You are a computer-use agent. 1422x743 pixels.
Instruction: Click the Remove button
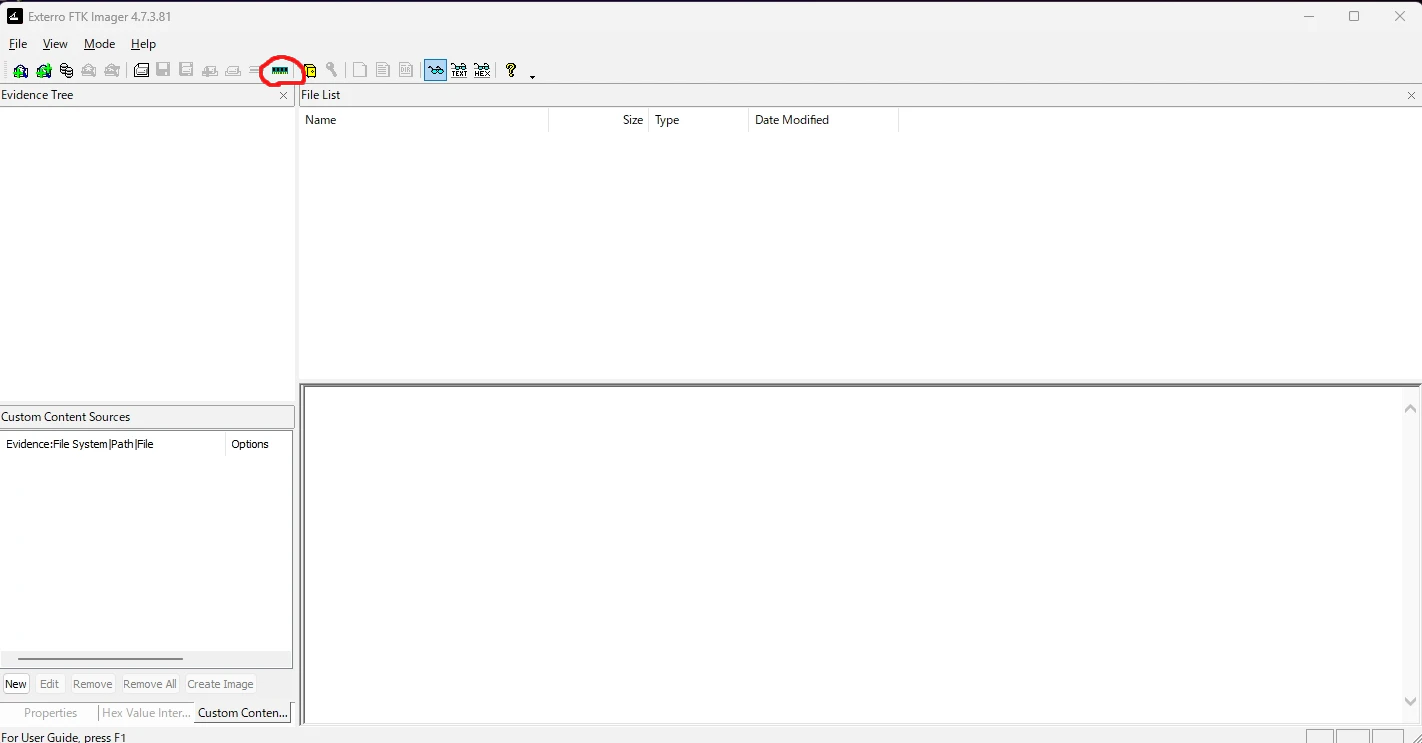pyautogui.click(x=92, y=684)
